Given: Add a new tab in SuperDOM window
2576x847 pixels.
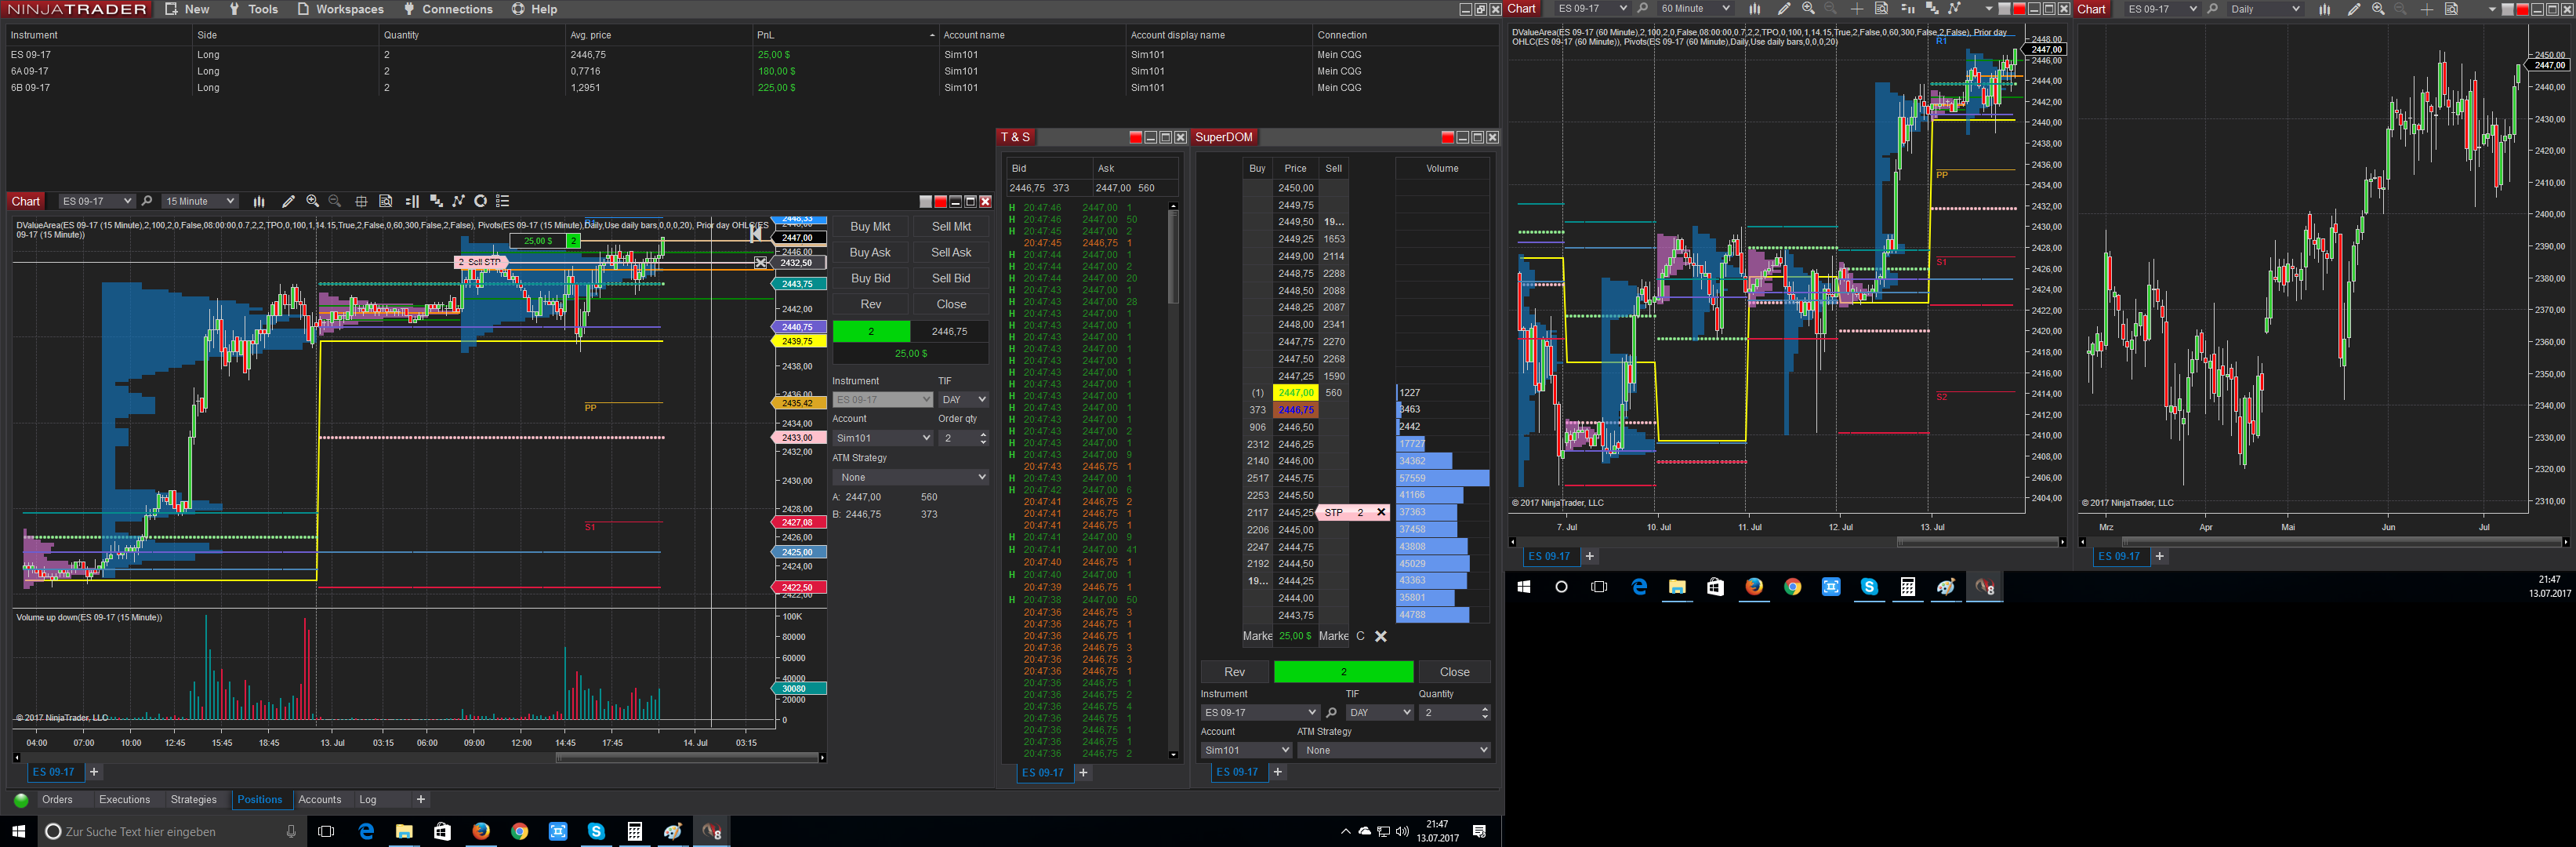Looking at the screenshot, I should [1277, 772].
